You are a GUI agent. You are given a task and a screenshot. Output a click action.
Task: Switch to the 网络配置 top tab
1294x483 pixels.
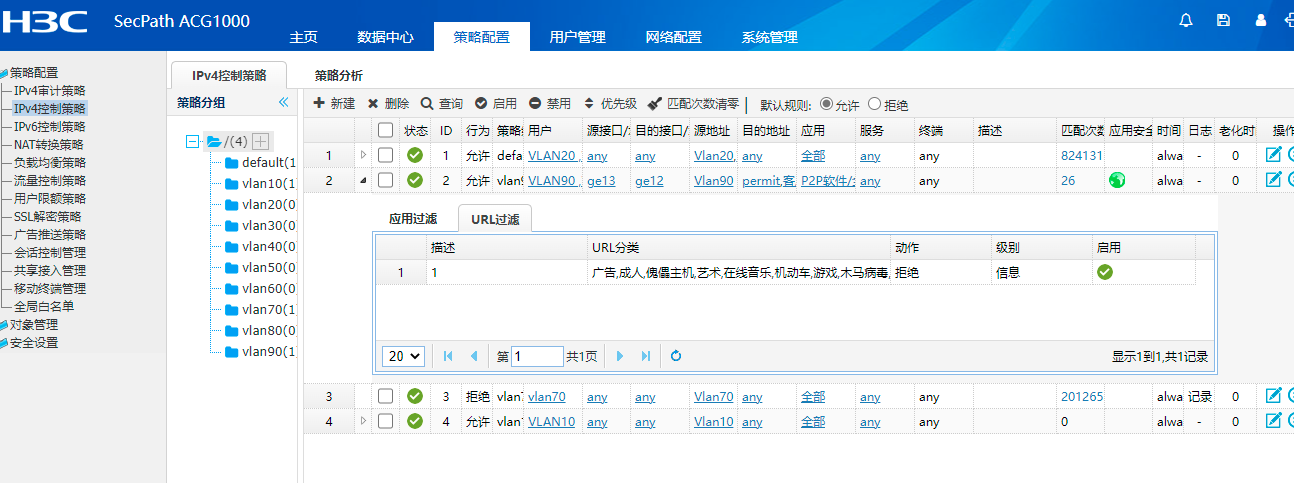[673, 37]
